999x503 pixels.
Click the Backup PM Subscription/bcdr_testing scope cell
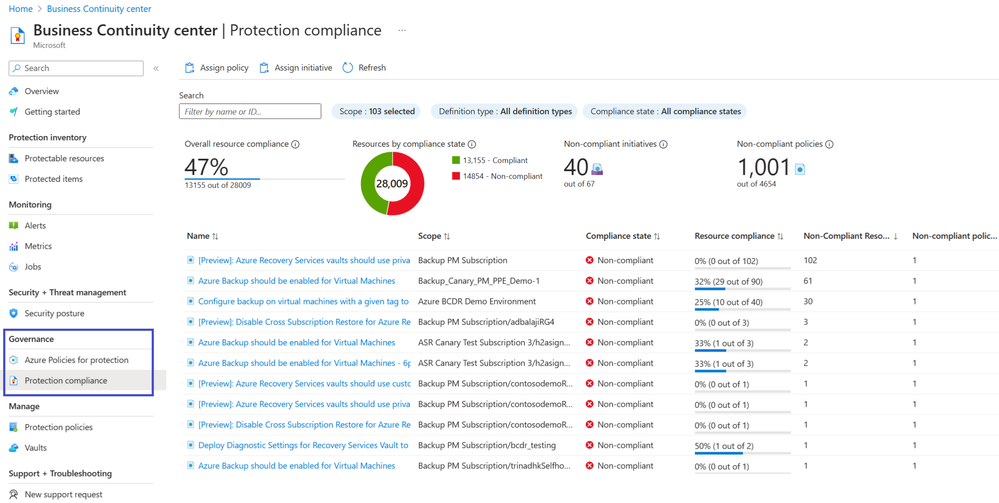487,445
